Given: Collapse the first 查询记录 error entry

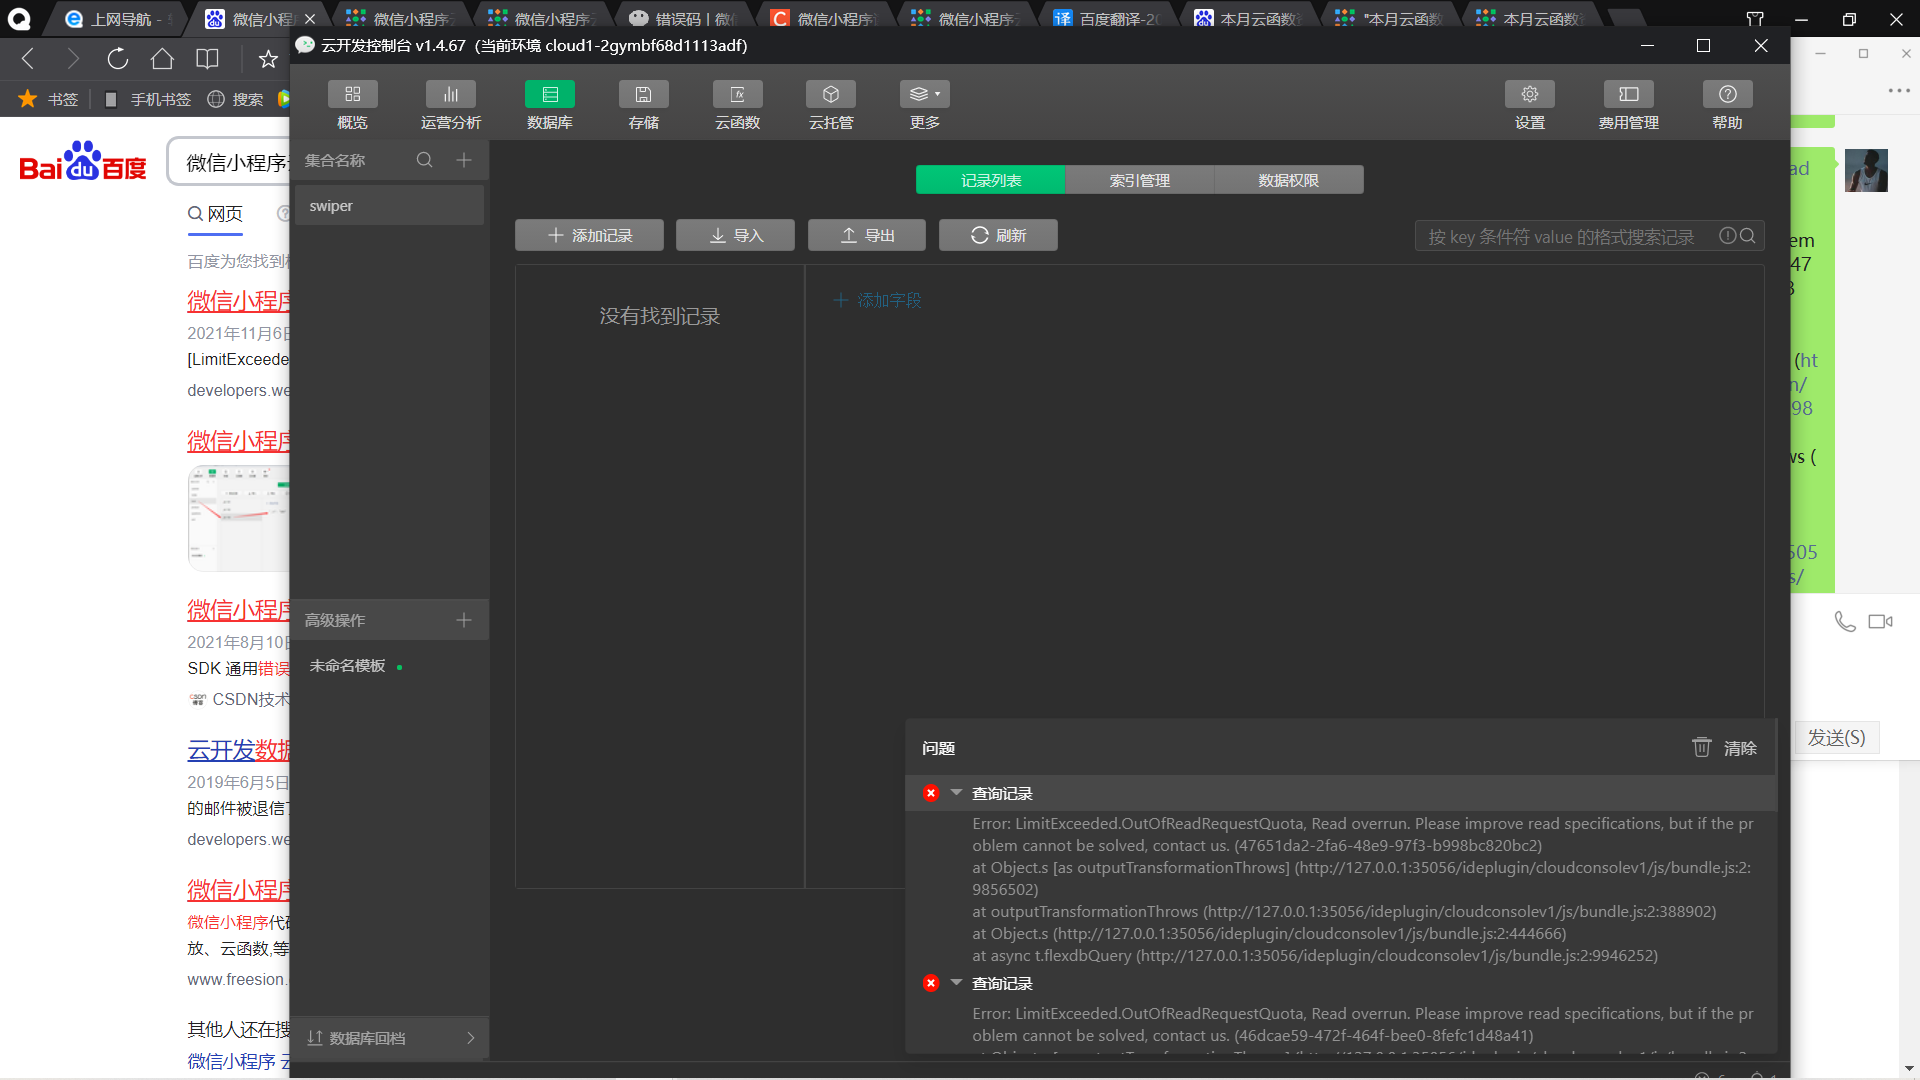Looking at the screenshot, I should pyautogui.click(x=956, y=793).
